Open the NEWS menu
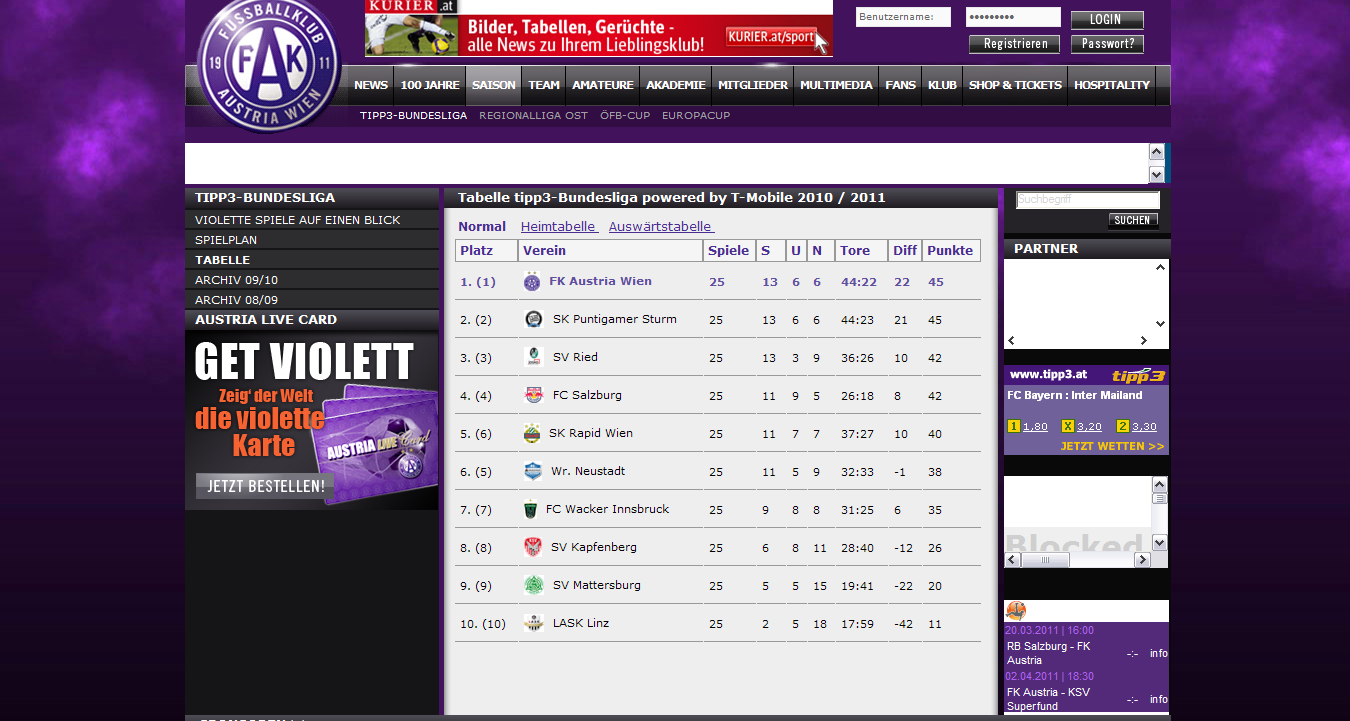 (x=371, y=85)
